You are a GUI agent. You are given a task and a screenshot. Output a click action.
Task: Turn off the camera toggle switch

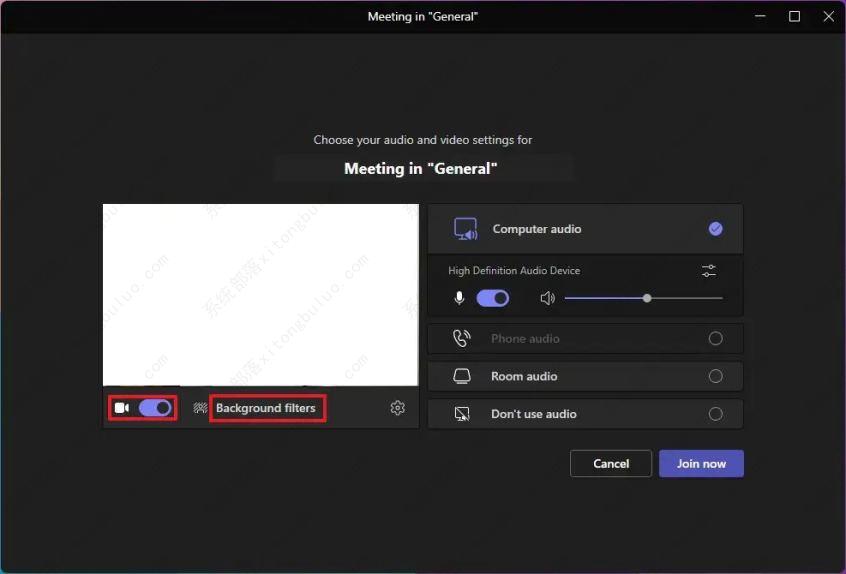click(x=155, y=408)
